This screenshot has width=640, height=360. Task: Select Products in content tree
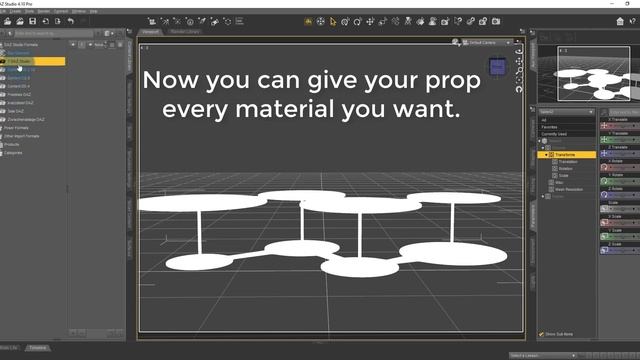point(11,144)
